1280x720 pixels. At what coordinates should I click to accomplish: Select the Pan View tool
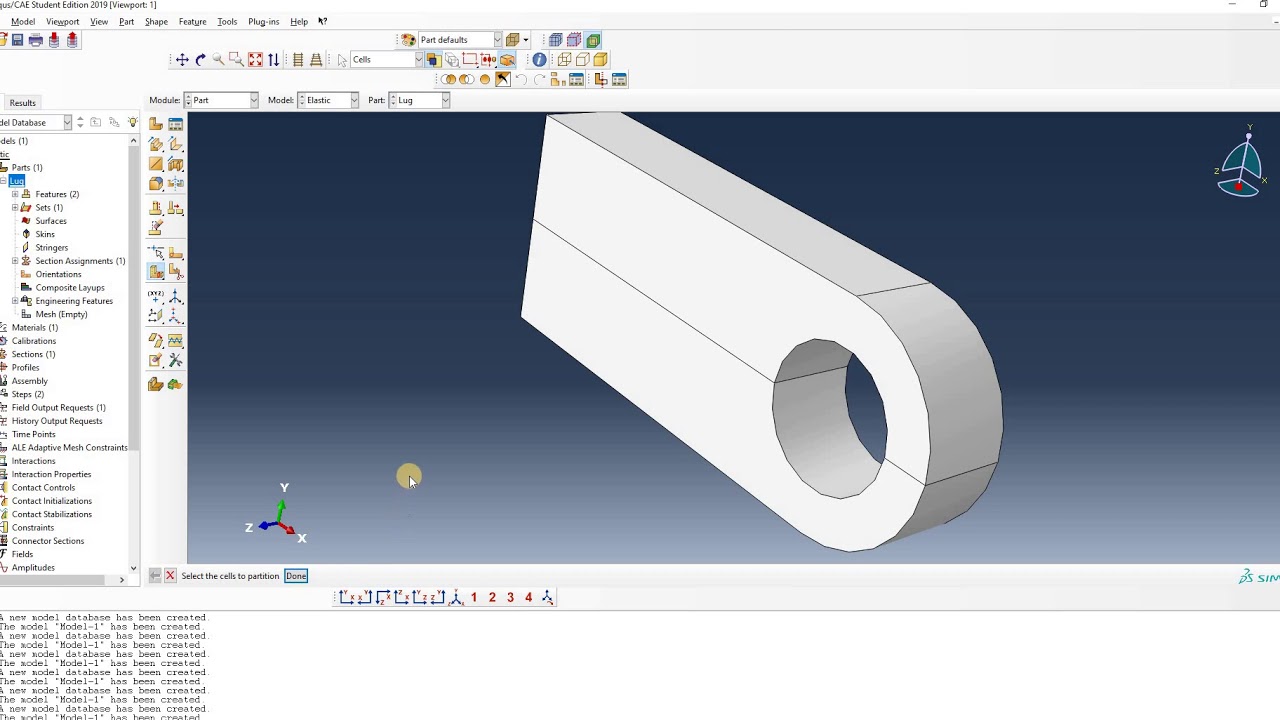tap(182, 60)
